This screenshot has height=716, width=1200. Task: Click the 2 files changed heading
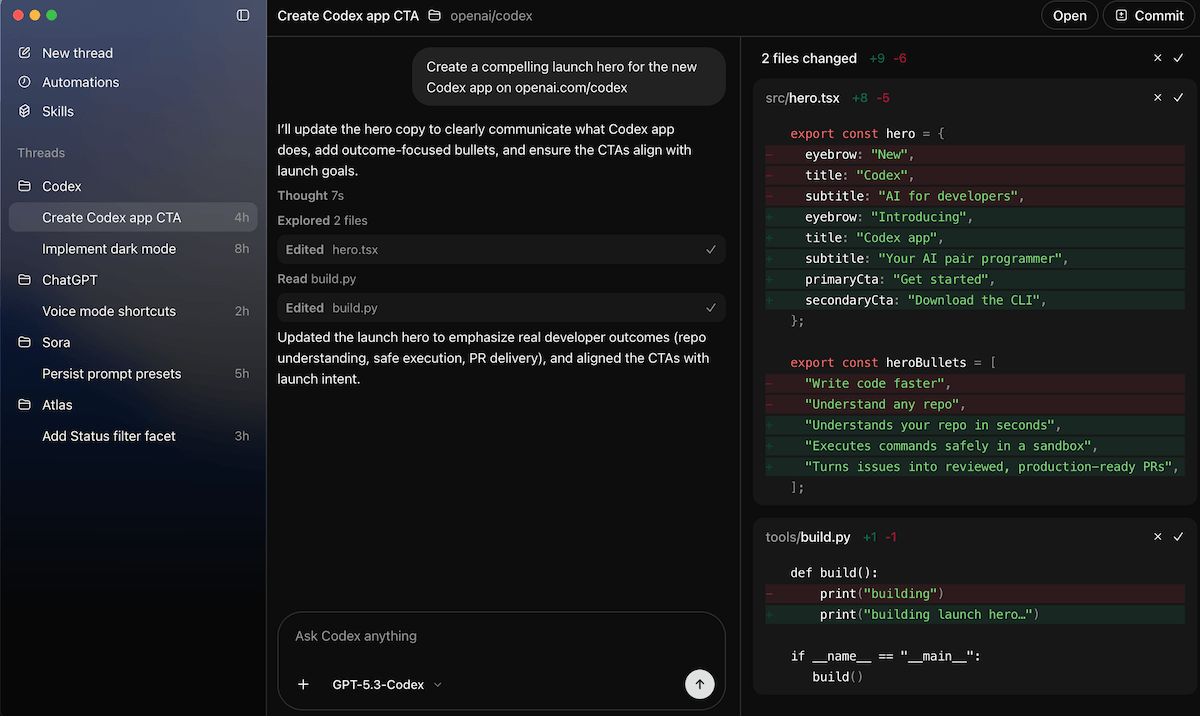[x=809, y=58]
